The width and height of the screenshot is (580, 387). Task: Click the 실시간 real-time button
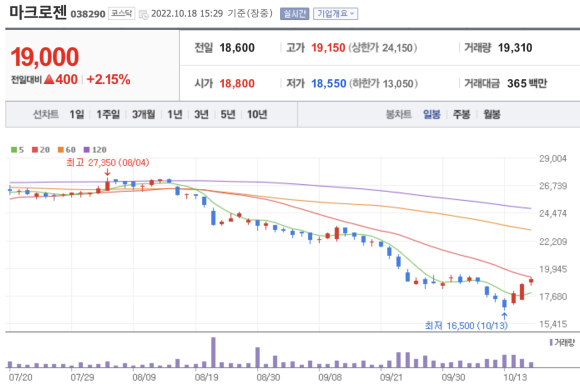click(294, 14)
